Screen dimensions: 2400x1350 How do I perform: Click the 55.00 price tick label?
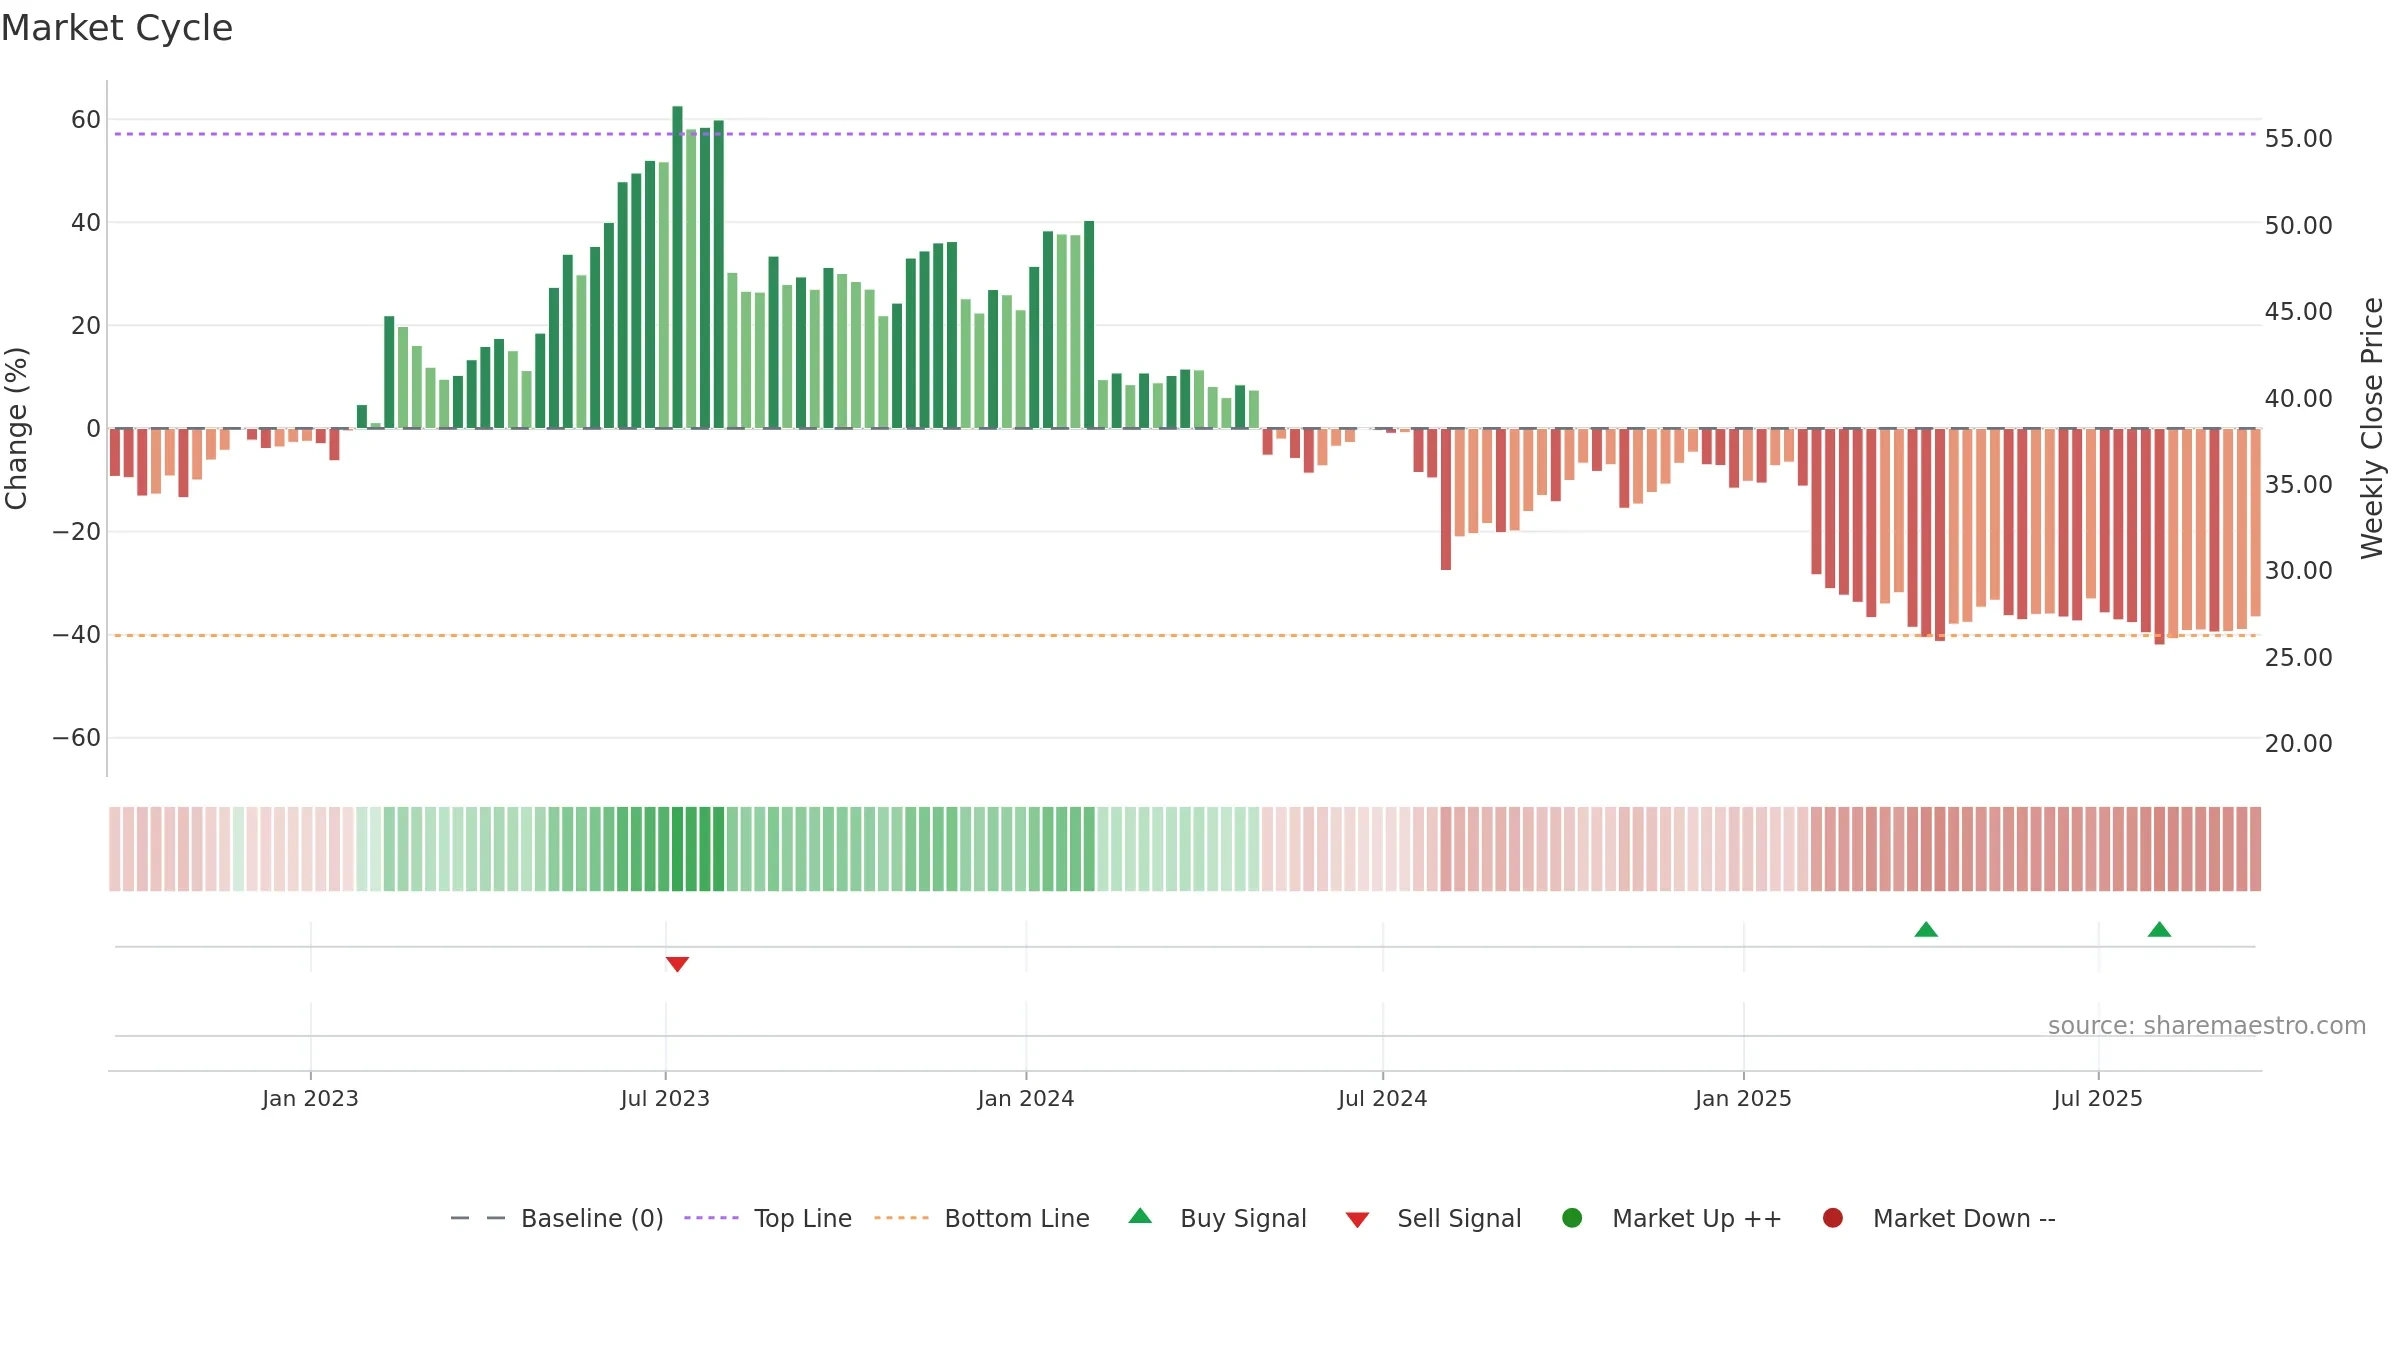click(x=2298, y=139)
